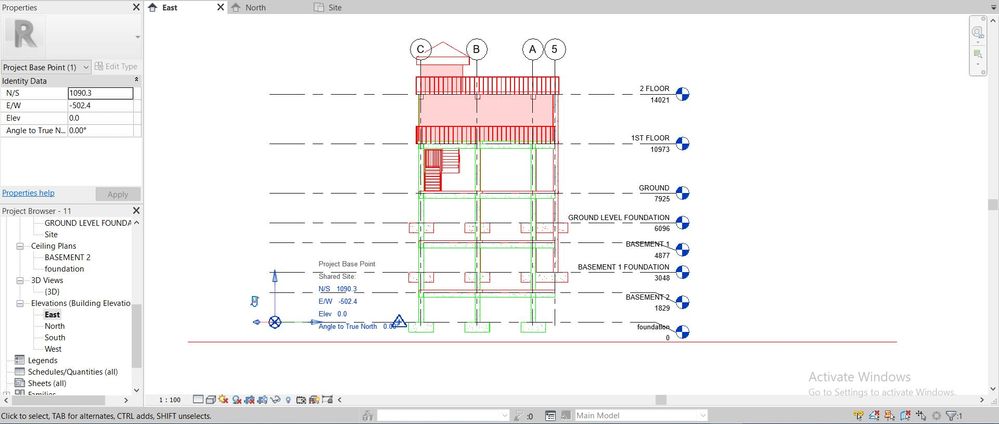The width and height of the screenshot is (999, 424).
Task: Click the E/W value field -502.4
Action: [x=101, y=105]
